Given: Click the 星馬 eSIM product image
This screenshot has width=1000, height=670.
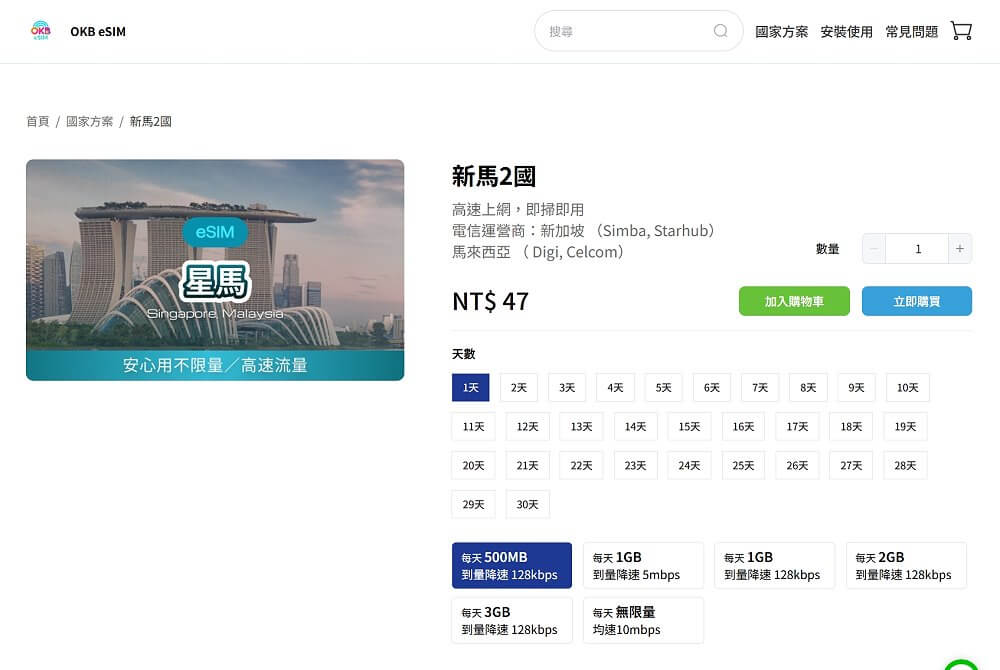Looking at the screenshot, I should 215,270.
